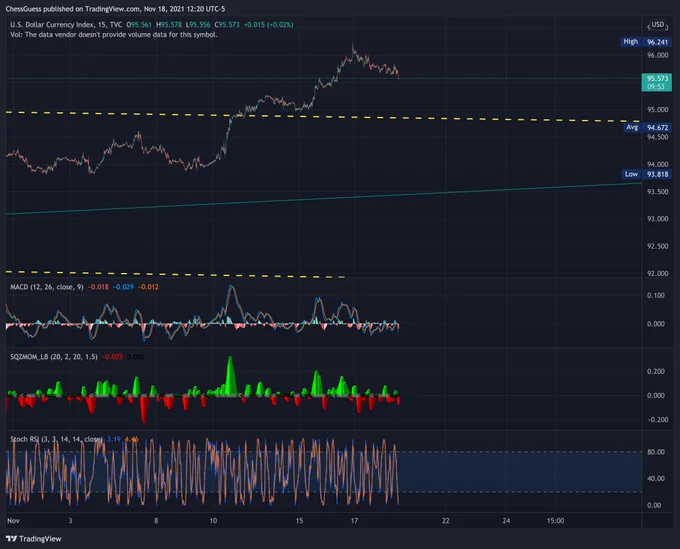
Task: Click the date label 3 on time axis
Action: click(70, 521)
